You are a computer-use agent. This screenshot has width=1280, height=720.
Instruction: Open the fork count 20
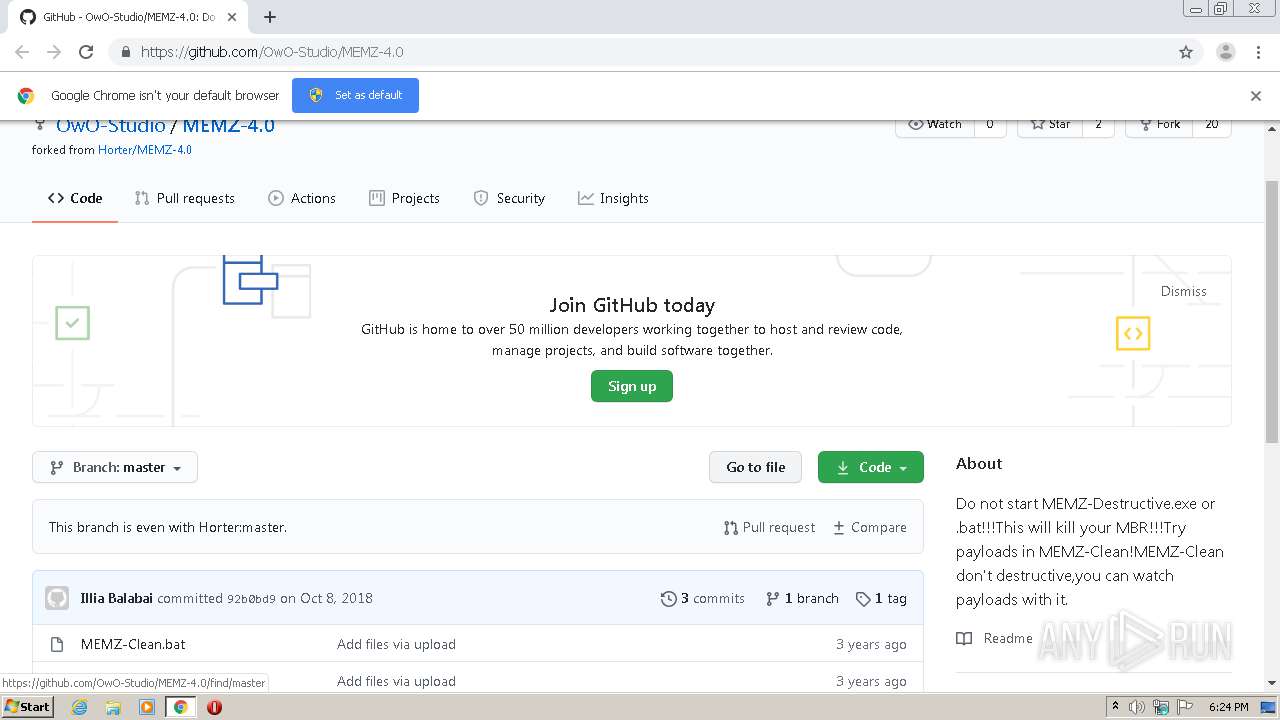click(x=1211, y=125)
